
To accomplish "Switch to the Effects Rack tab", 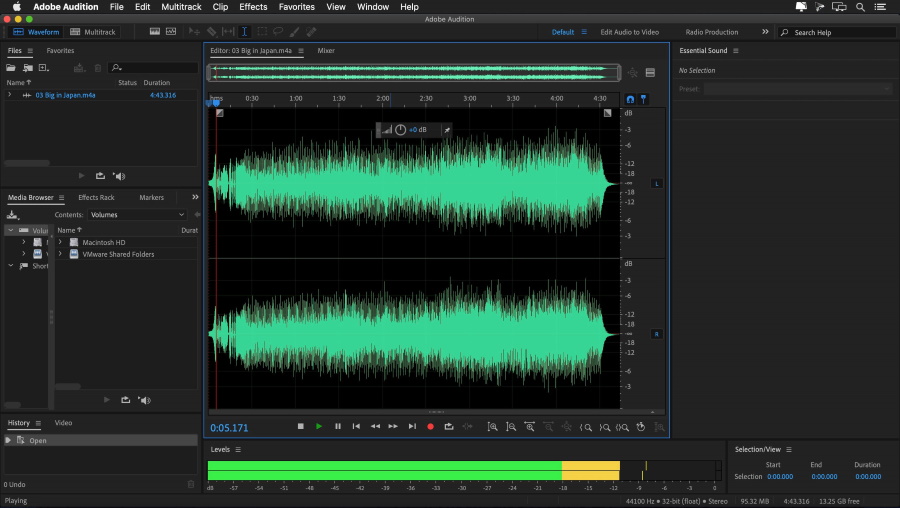I will (96, 198).
